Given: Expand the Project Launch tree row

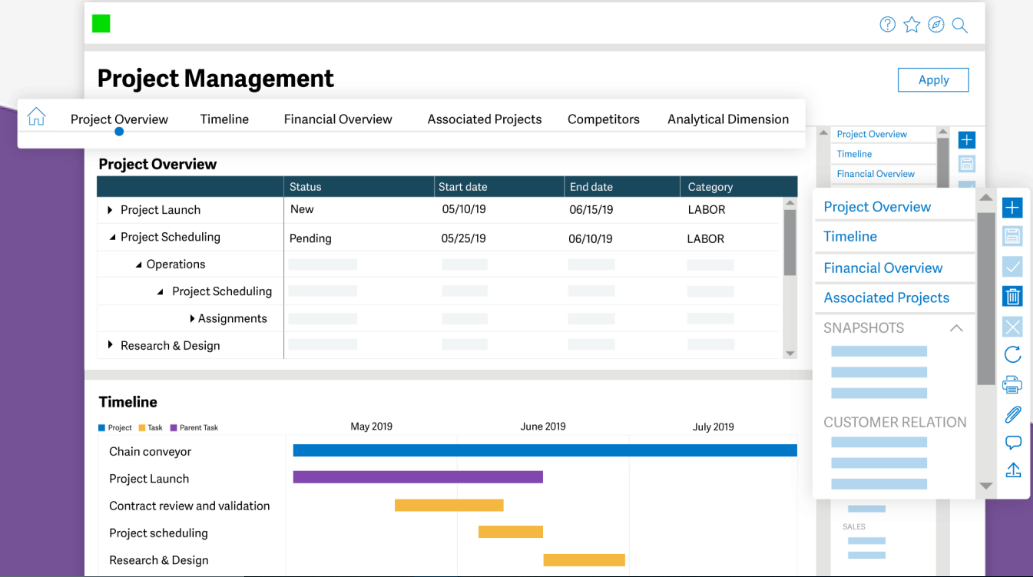Looking at the screenshot, I should click(x=110, y=210).
